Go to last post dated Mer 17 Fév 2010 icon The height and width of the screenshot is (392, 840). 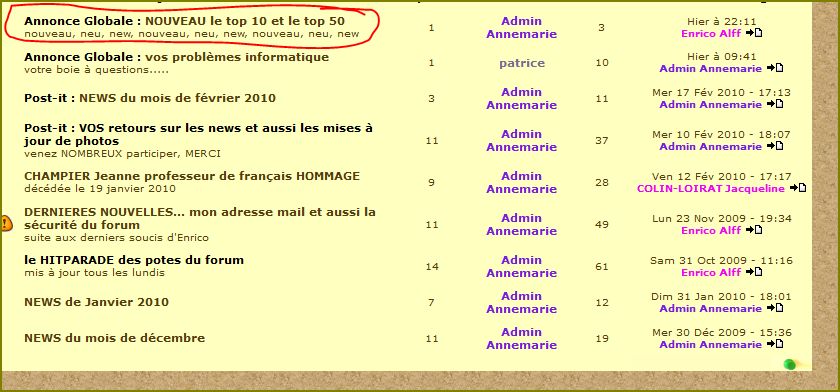pos(775,104)
